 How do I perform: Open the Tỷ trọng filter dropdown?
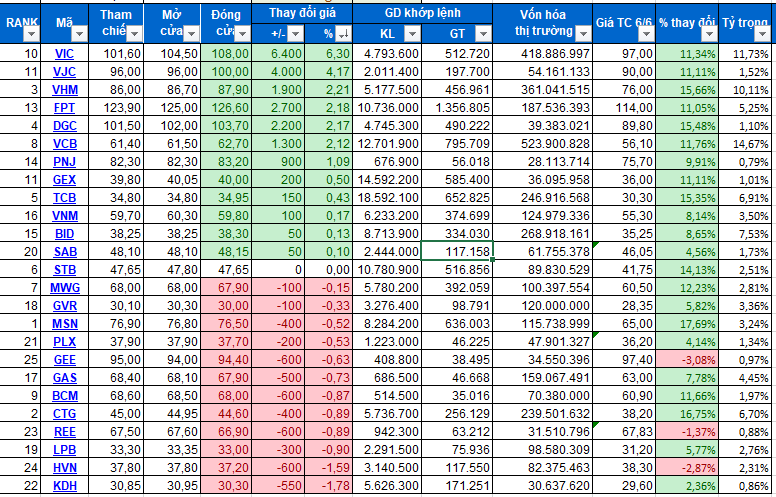[762, 34]
